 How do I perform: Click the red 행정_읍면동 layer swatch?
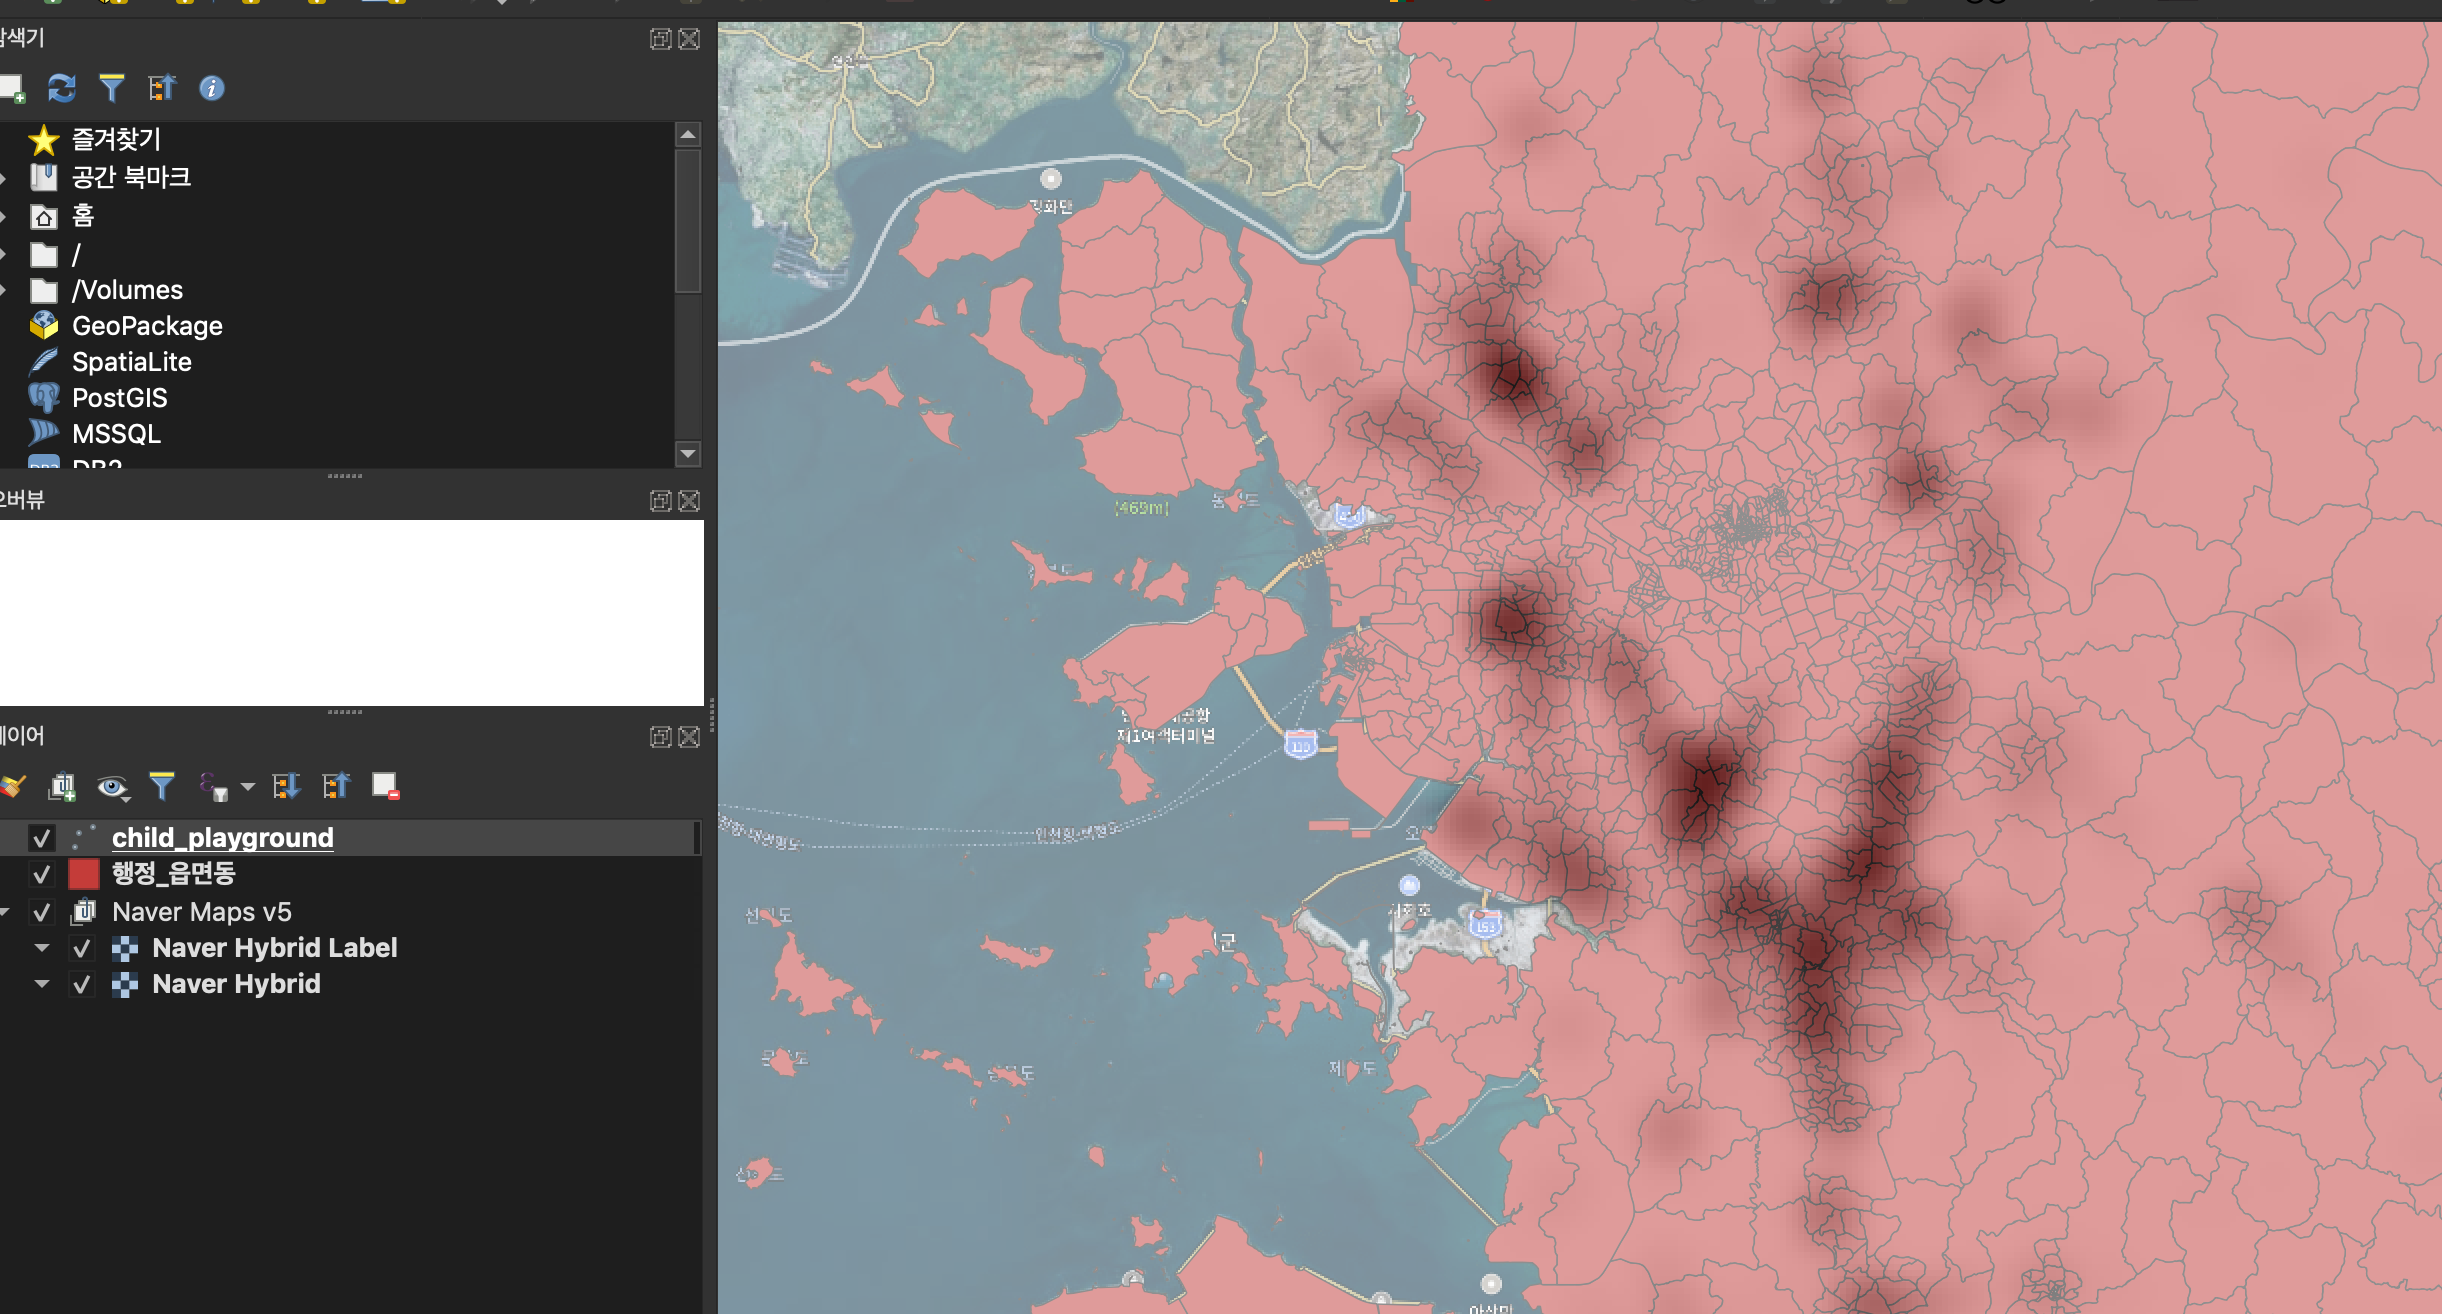[x=83, y=874]
